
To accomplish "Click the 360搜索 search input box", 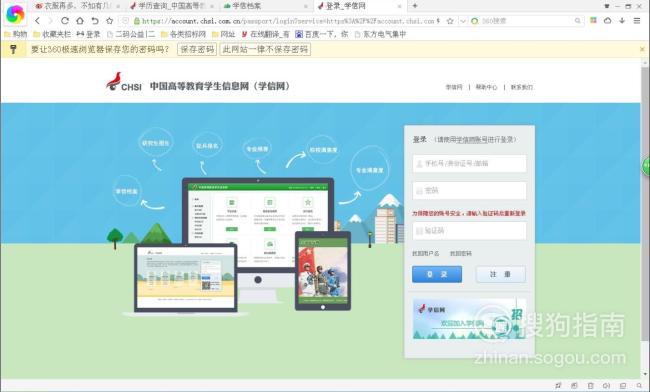I will (x=526, y=21).
